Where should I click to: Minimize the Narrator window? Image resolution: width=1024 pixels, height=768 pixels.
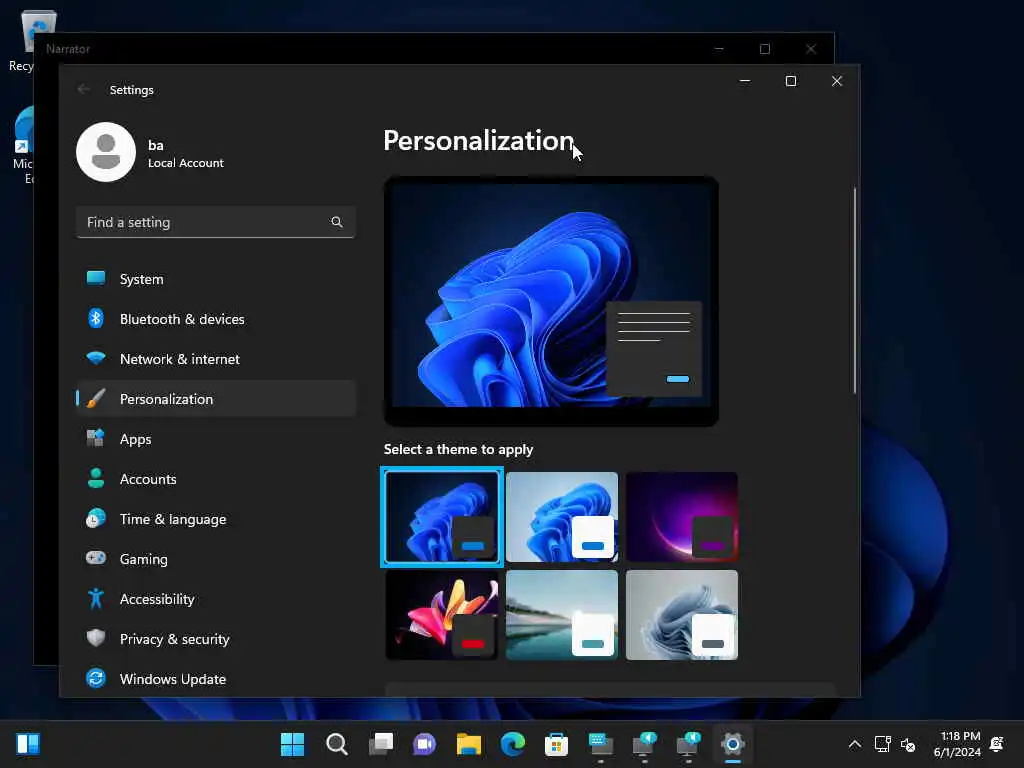719,49
